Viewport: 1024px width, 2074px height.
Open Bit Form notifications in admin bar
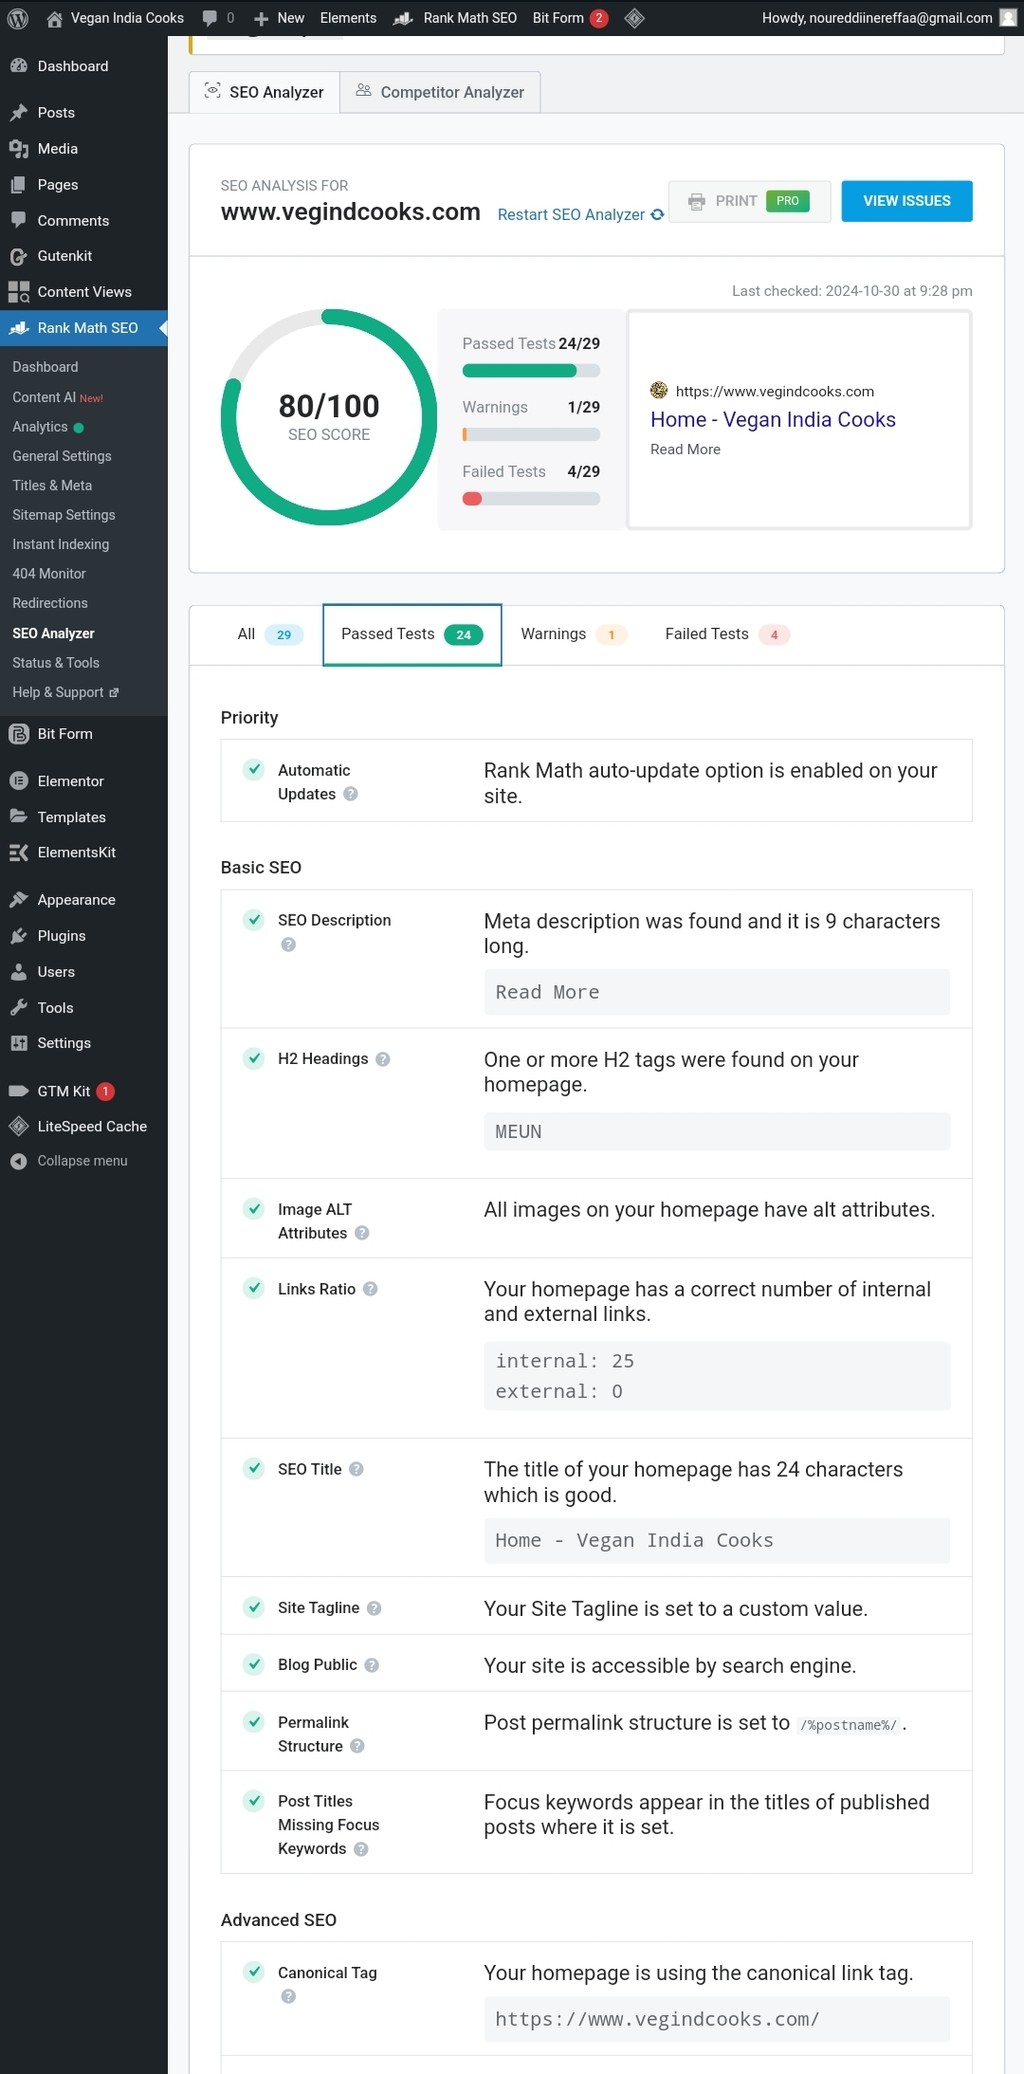pos(570,18)
